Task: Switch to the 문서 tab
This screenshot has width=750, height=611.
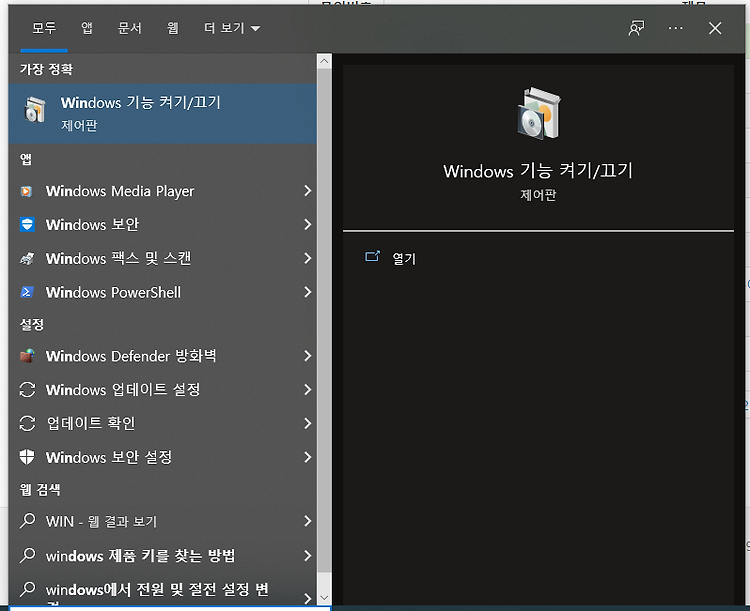Action: 130,28
